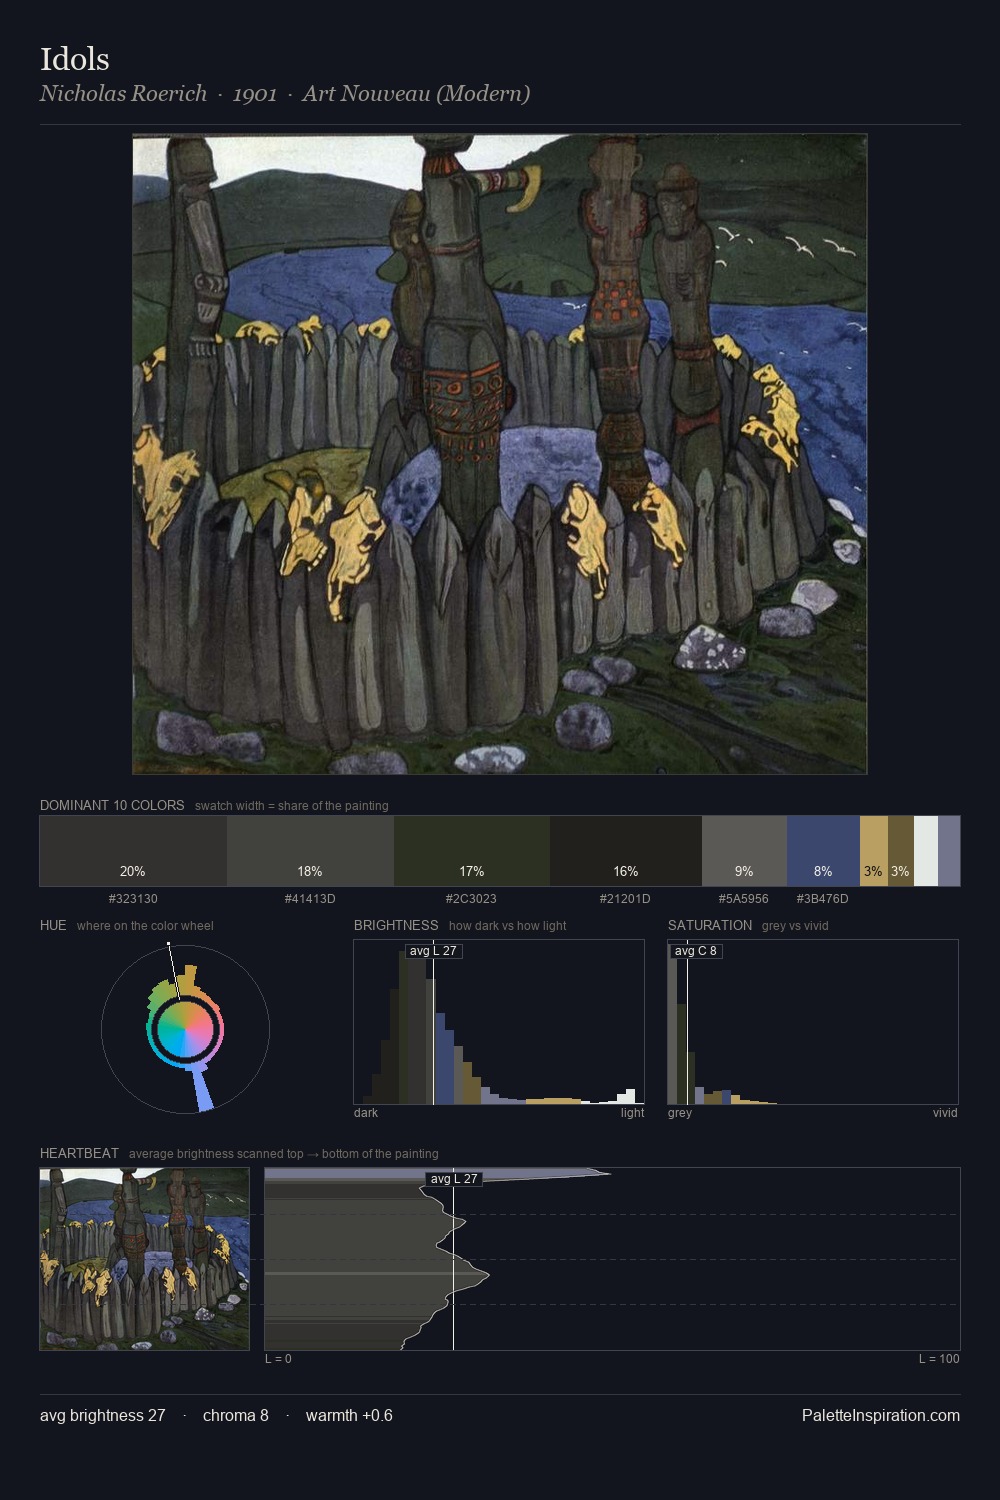1000x1500 pixels.
Task: Select the 18% swatch #41413D
Action: [x=310, y=851]
